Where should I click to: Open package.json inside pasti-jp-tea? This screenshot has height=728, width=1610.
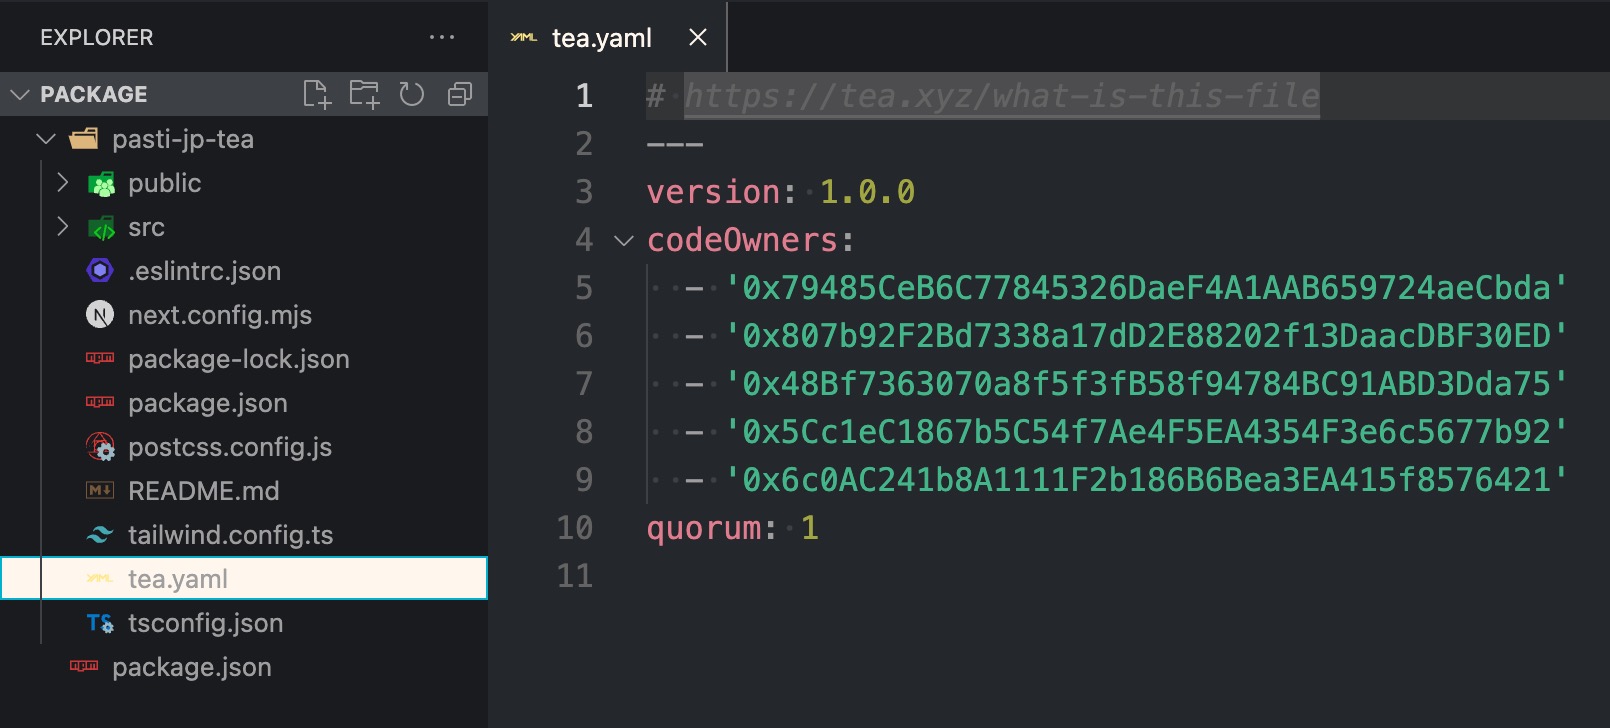[208, 403]
